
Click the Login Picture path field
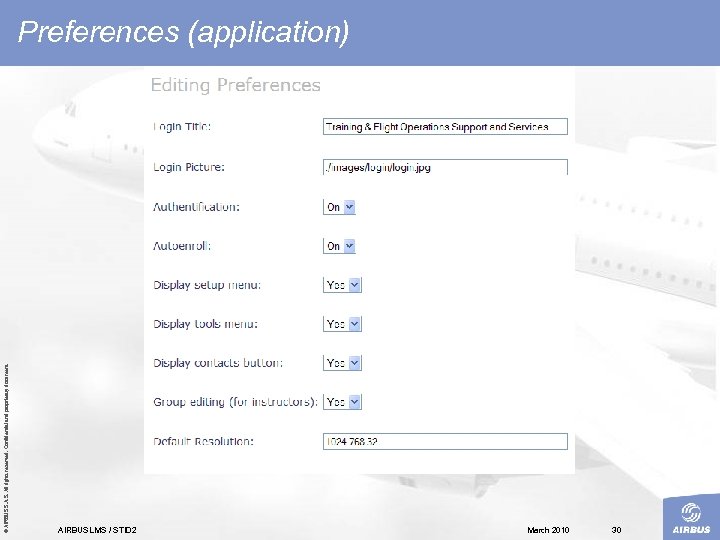[445, 167]
